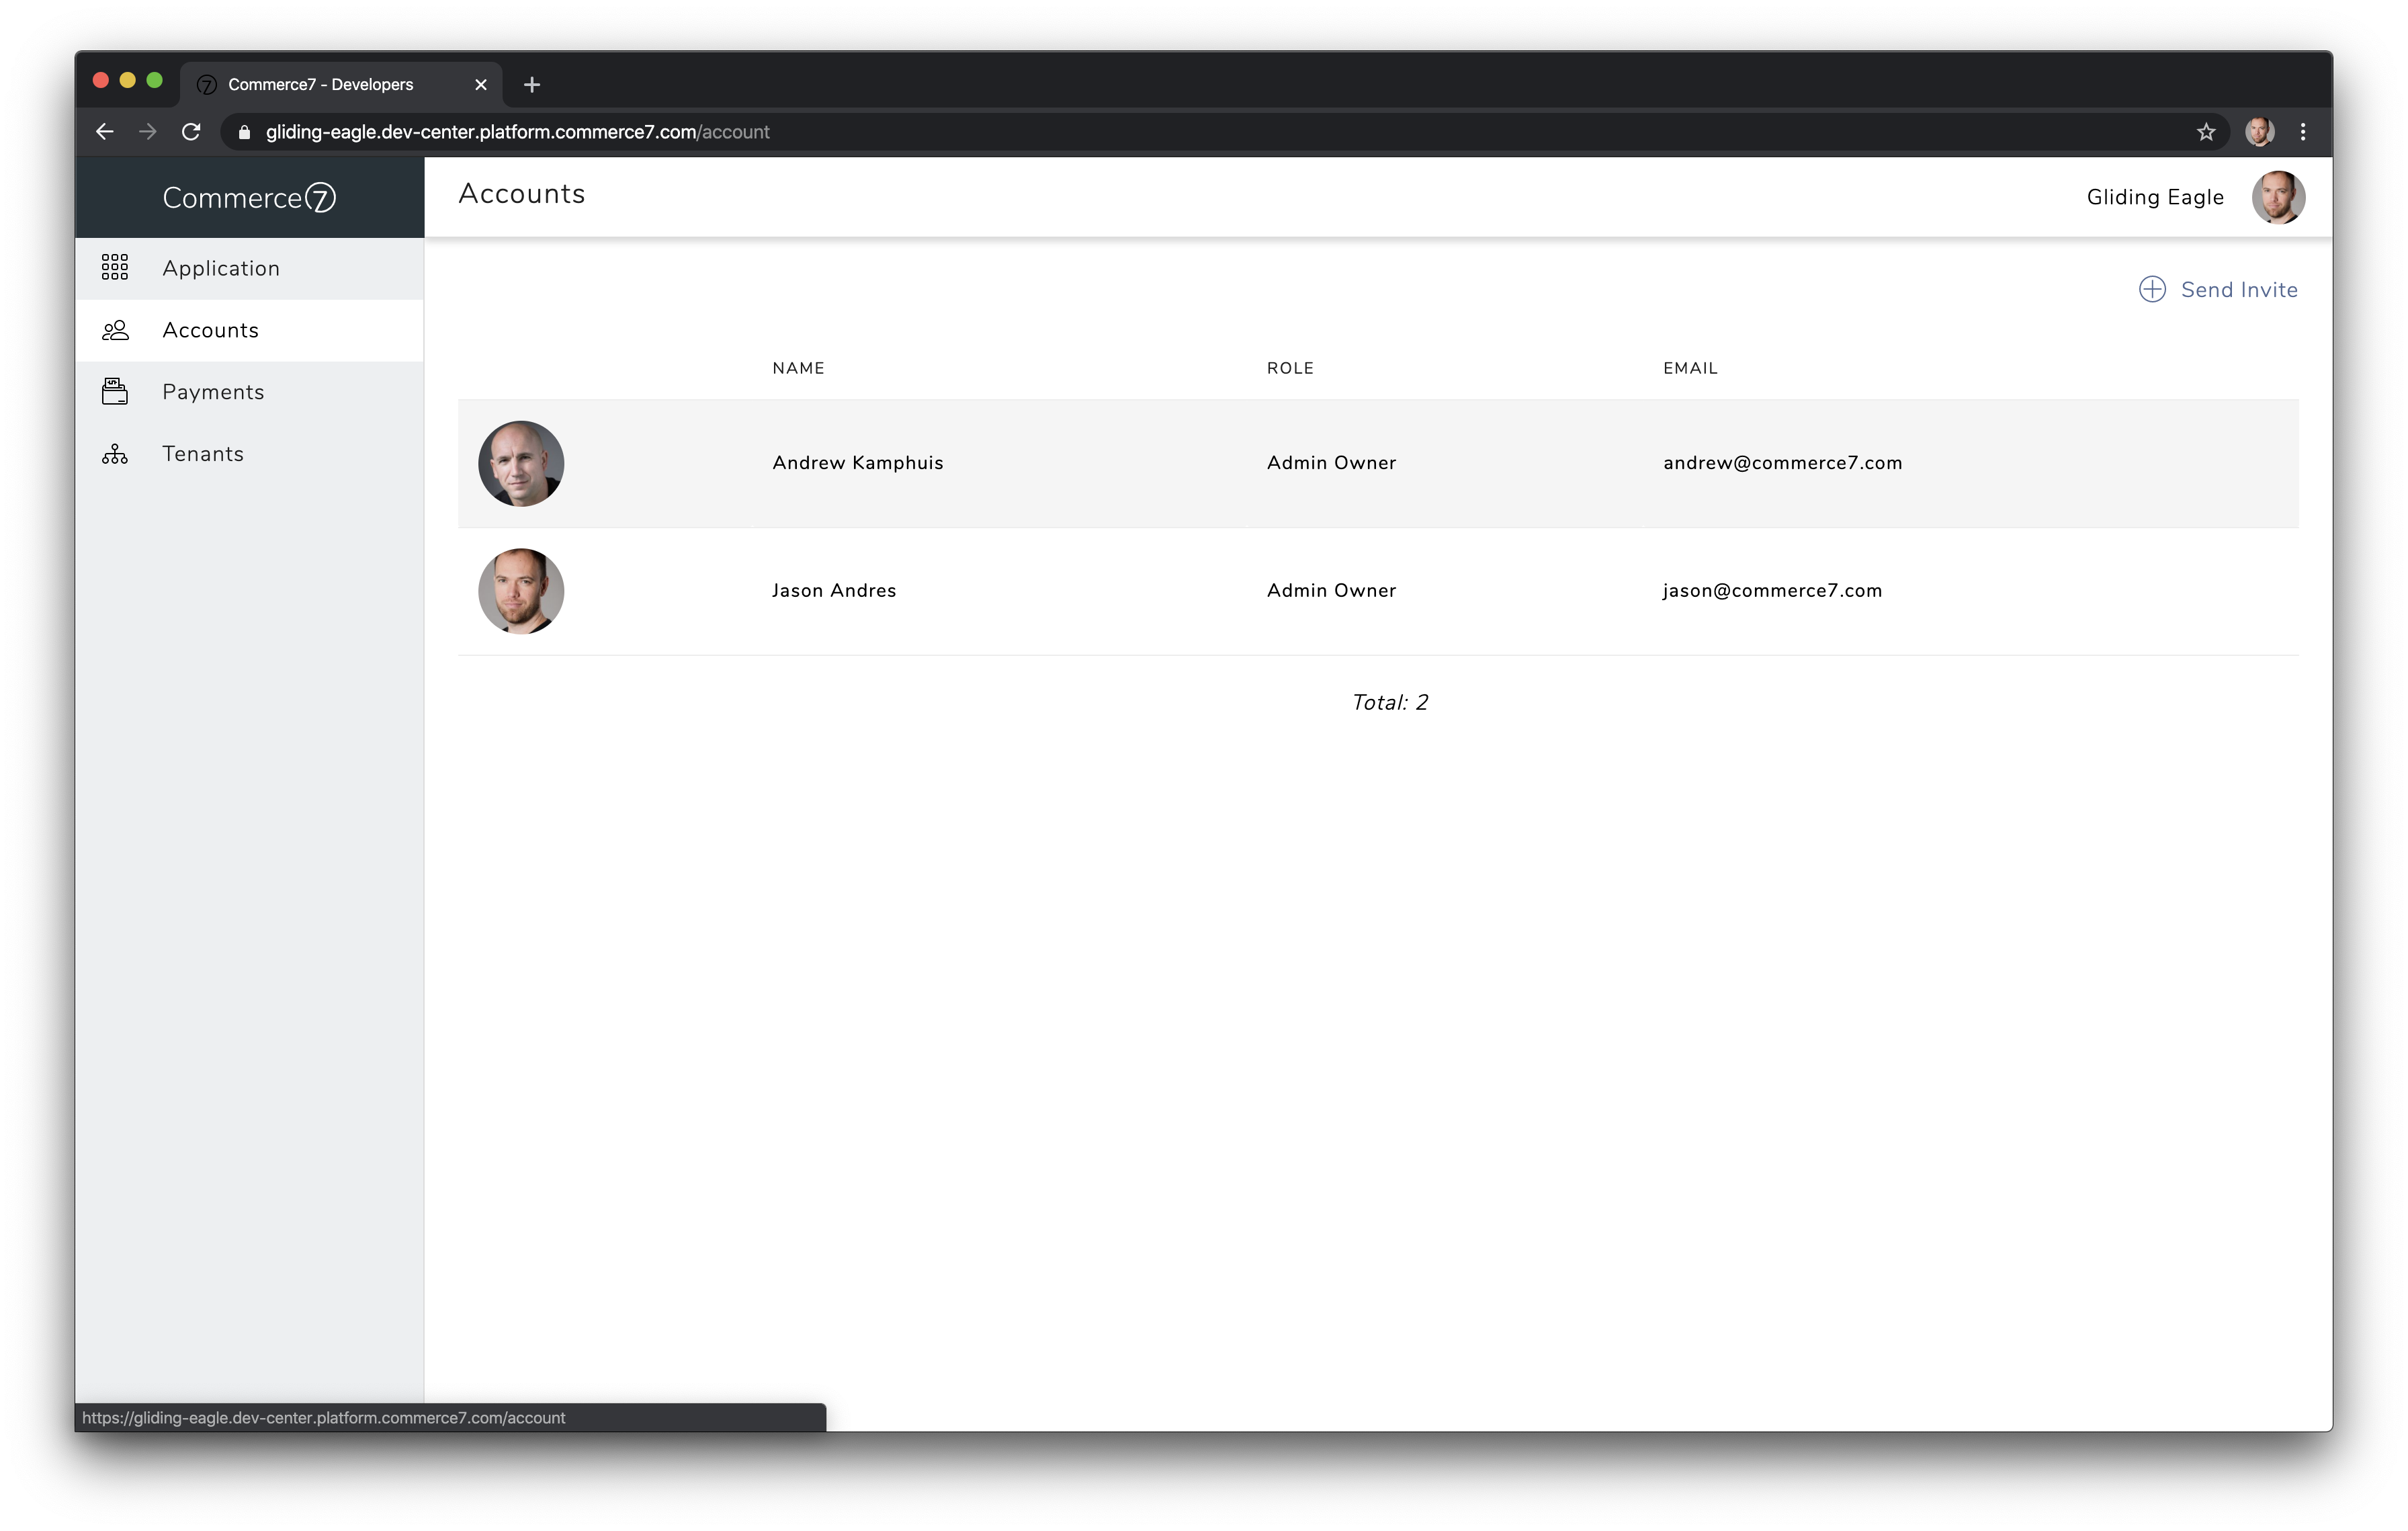
Task: Go to the Tenants section
Action: [x=249, y=454]
